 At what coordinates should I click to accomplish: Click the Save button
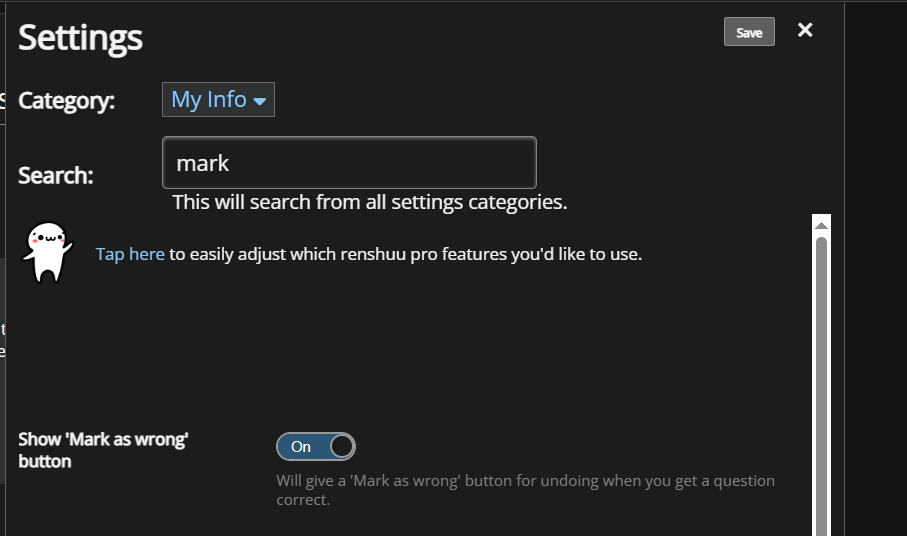(749, 32)
